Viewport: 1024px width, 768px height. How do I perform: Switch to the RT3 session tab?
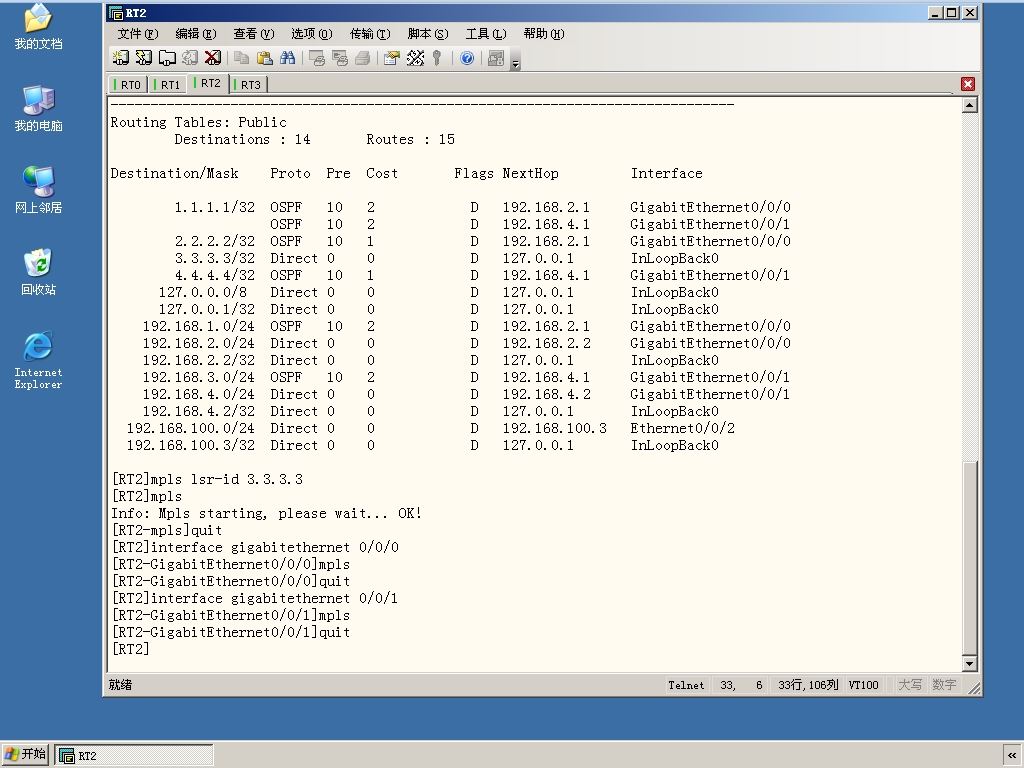(x=248, y=85)
